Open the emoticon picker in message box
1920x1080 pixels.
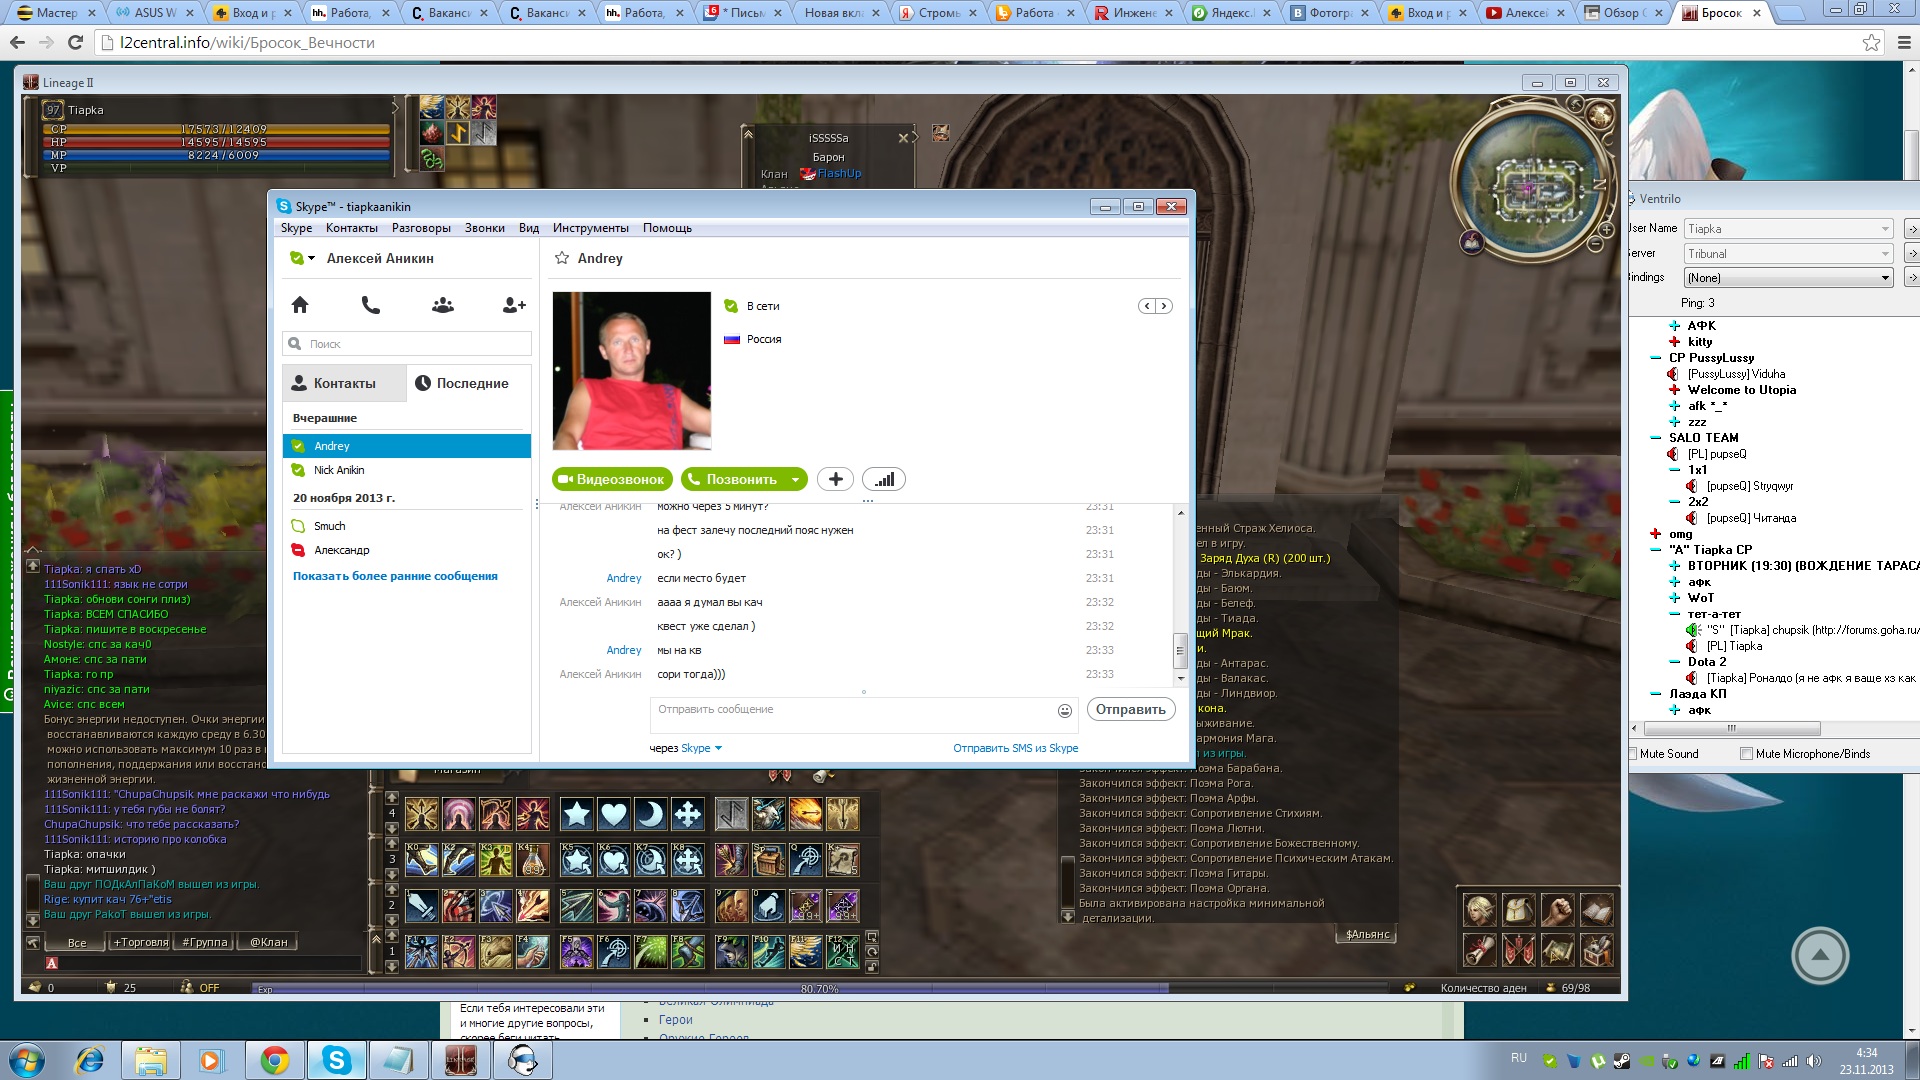tap(1065, 711)
